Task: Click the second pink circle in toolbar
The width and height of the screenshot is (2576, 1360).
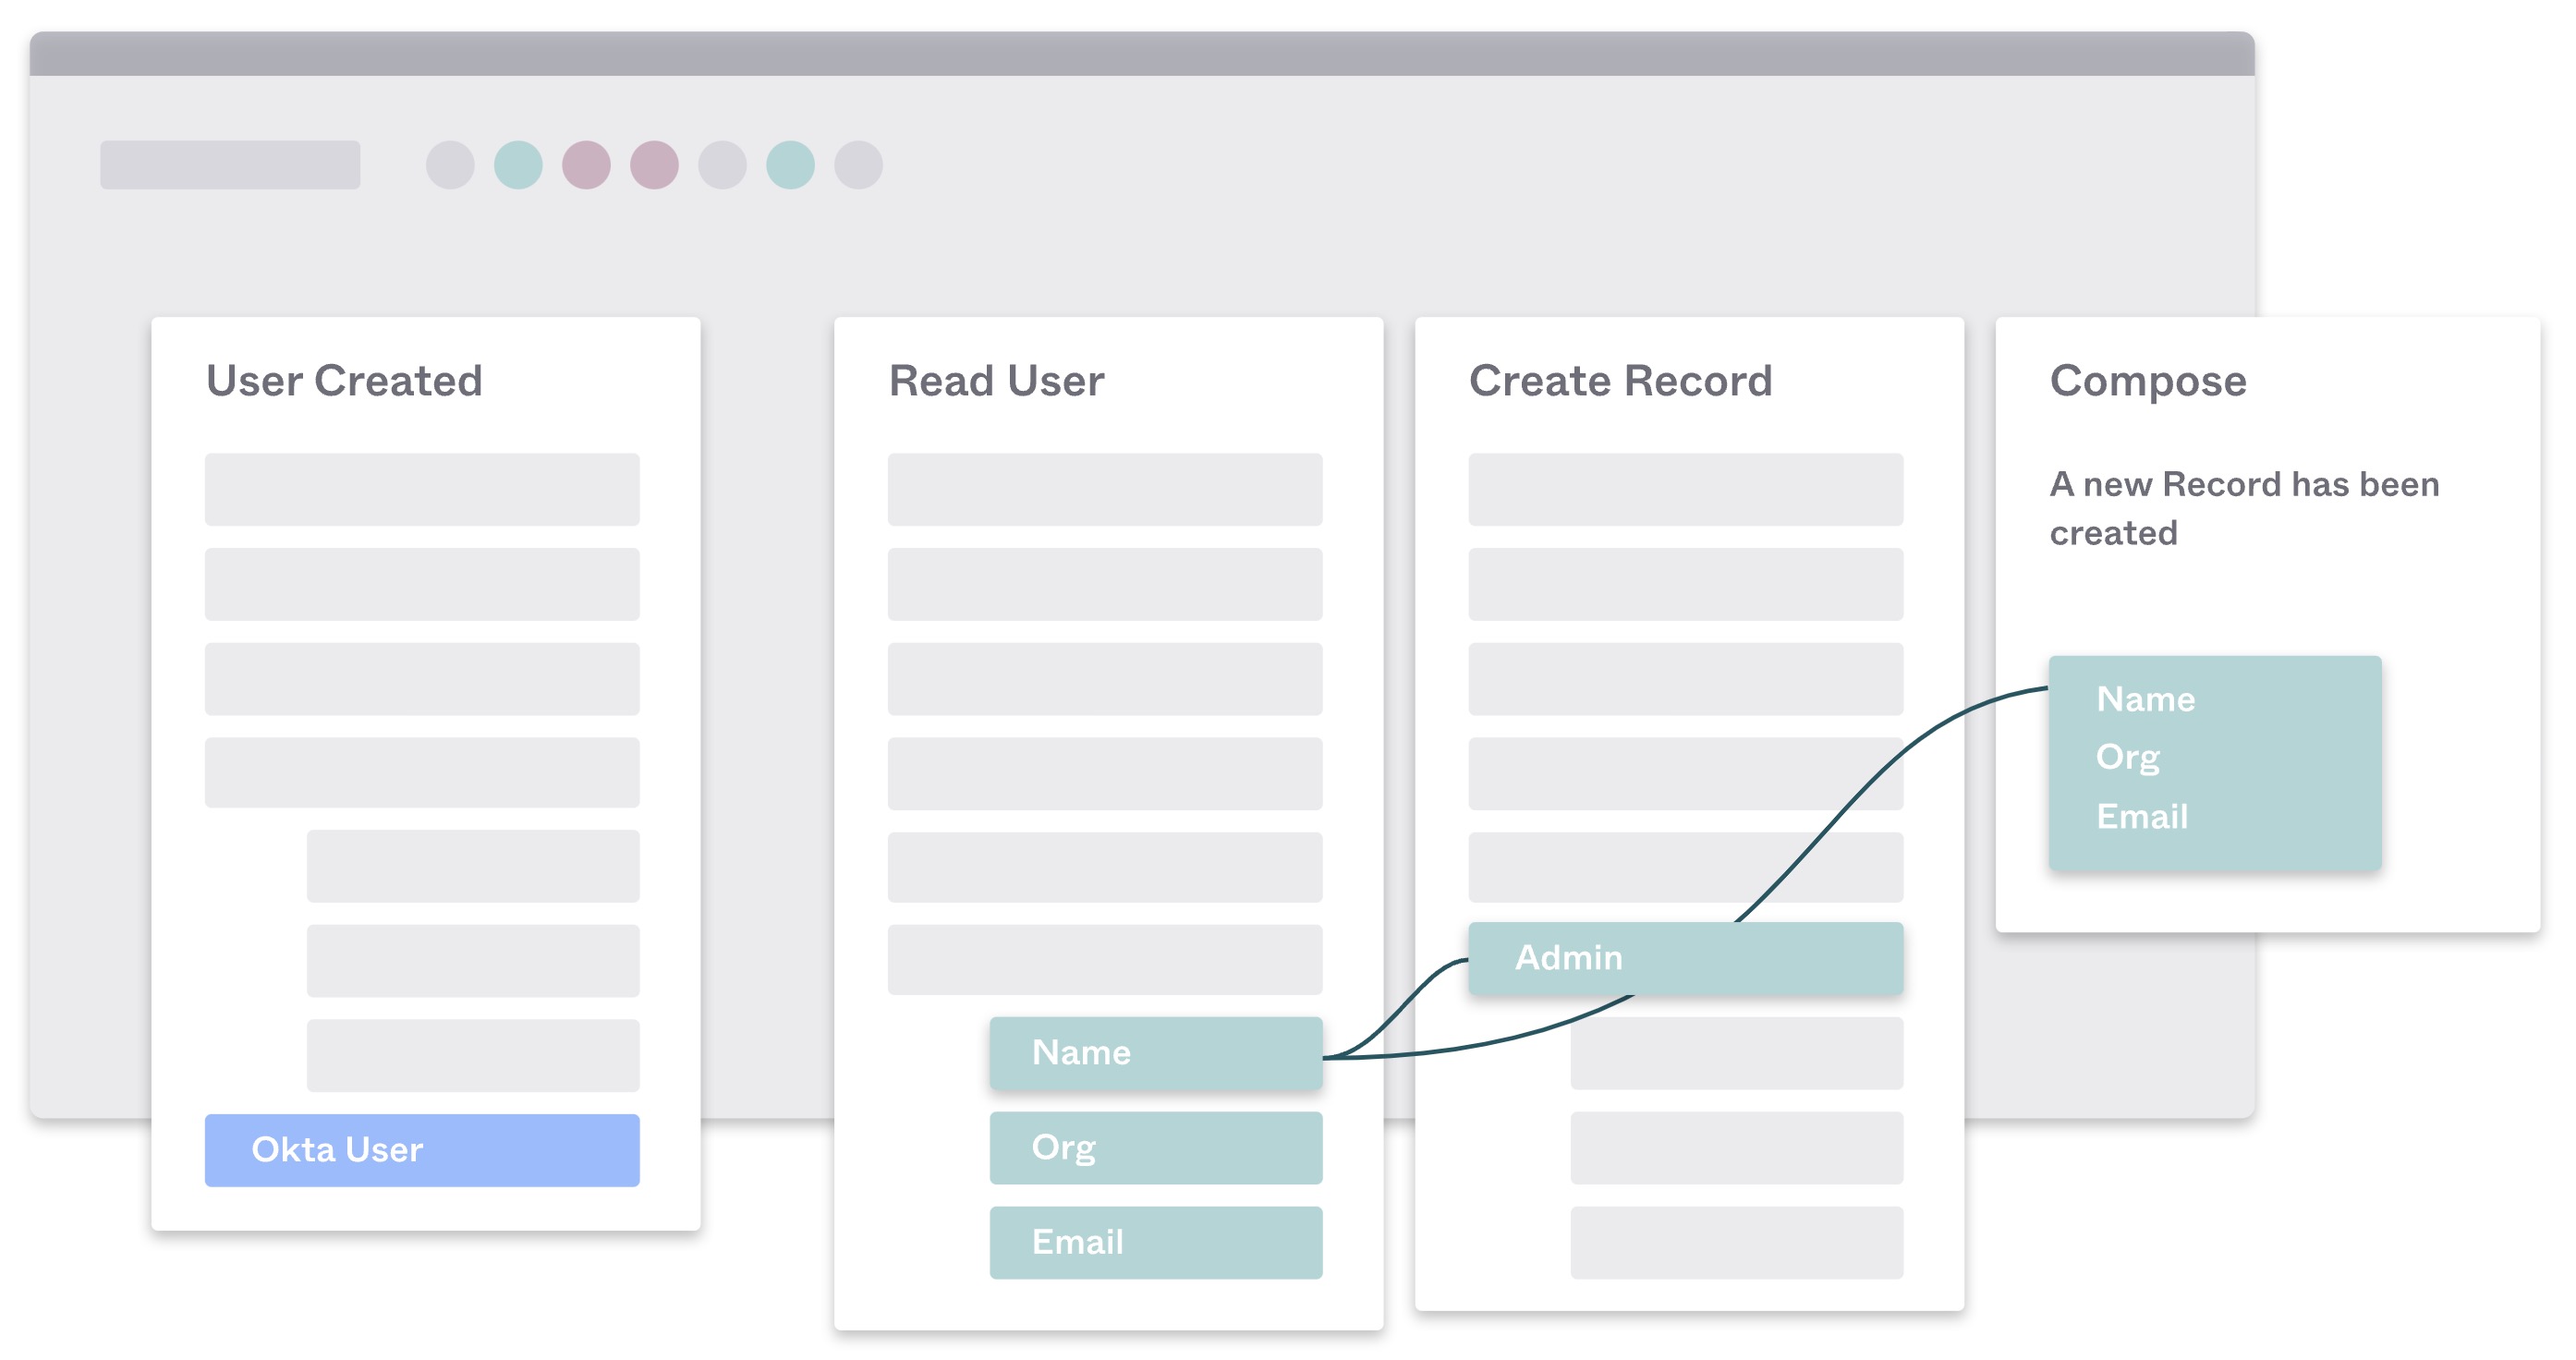Action: tap(654, 165)
